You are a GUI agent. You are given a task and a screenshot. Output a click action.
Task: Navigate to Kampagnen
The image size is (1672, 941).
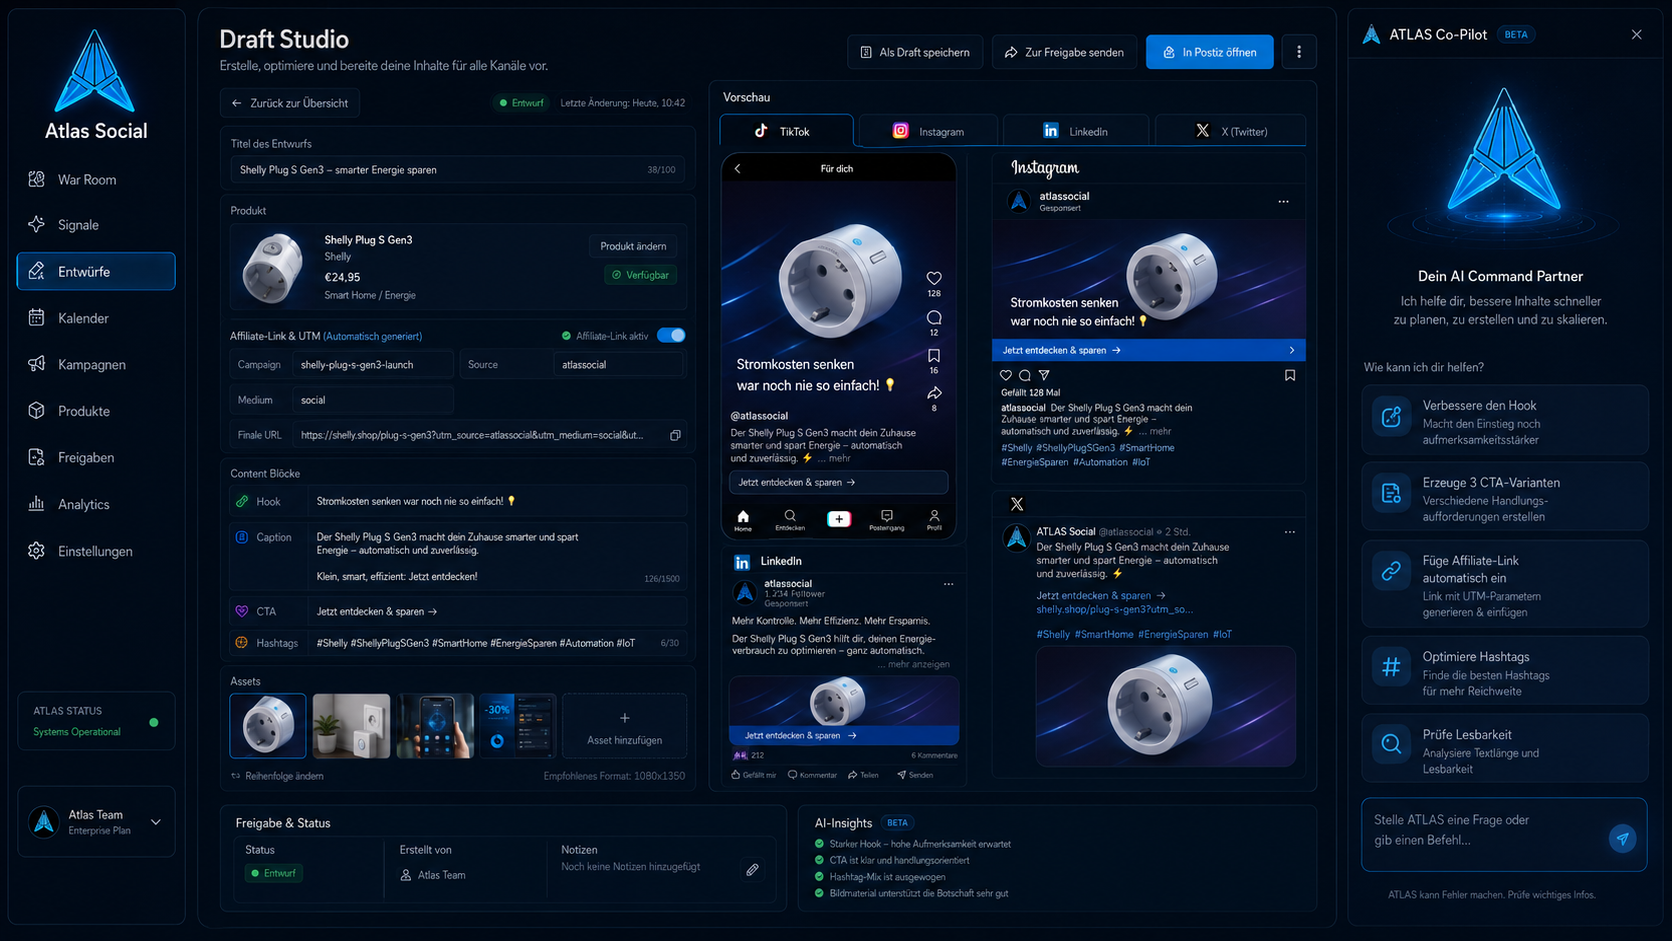[96, 364]
